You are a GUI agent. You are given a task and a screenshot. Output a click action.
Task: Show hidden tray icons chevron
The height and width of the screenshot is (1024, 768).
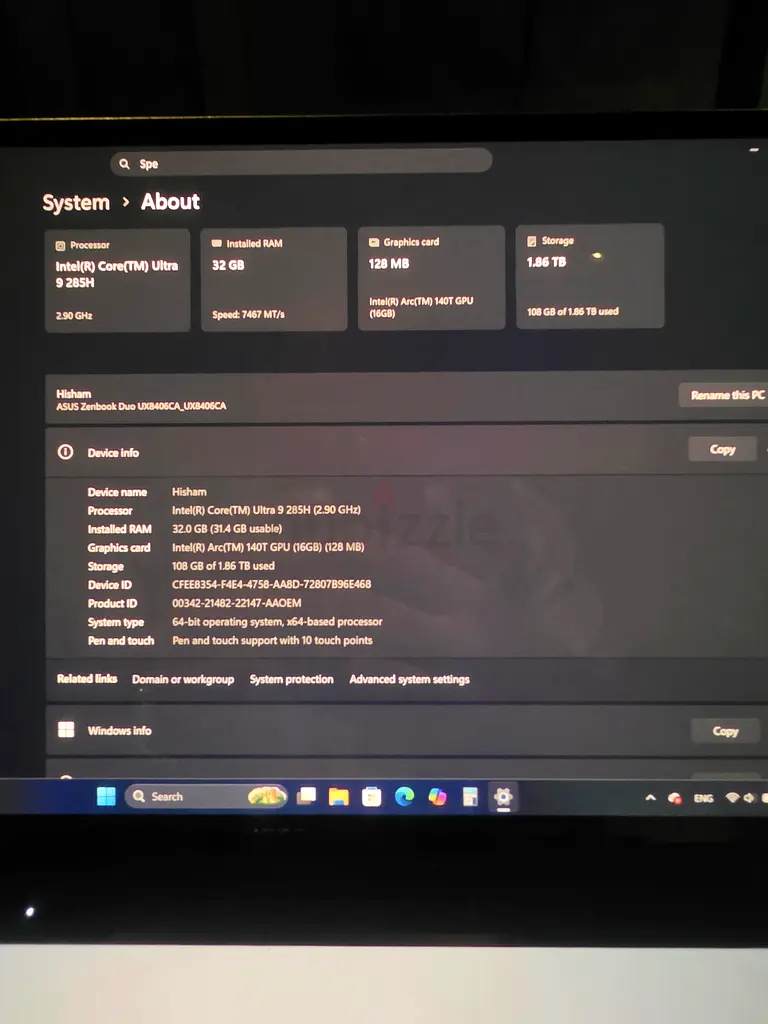coord(650,798)
